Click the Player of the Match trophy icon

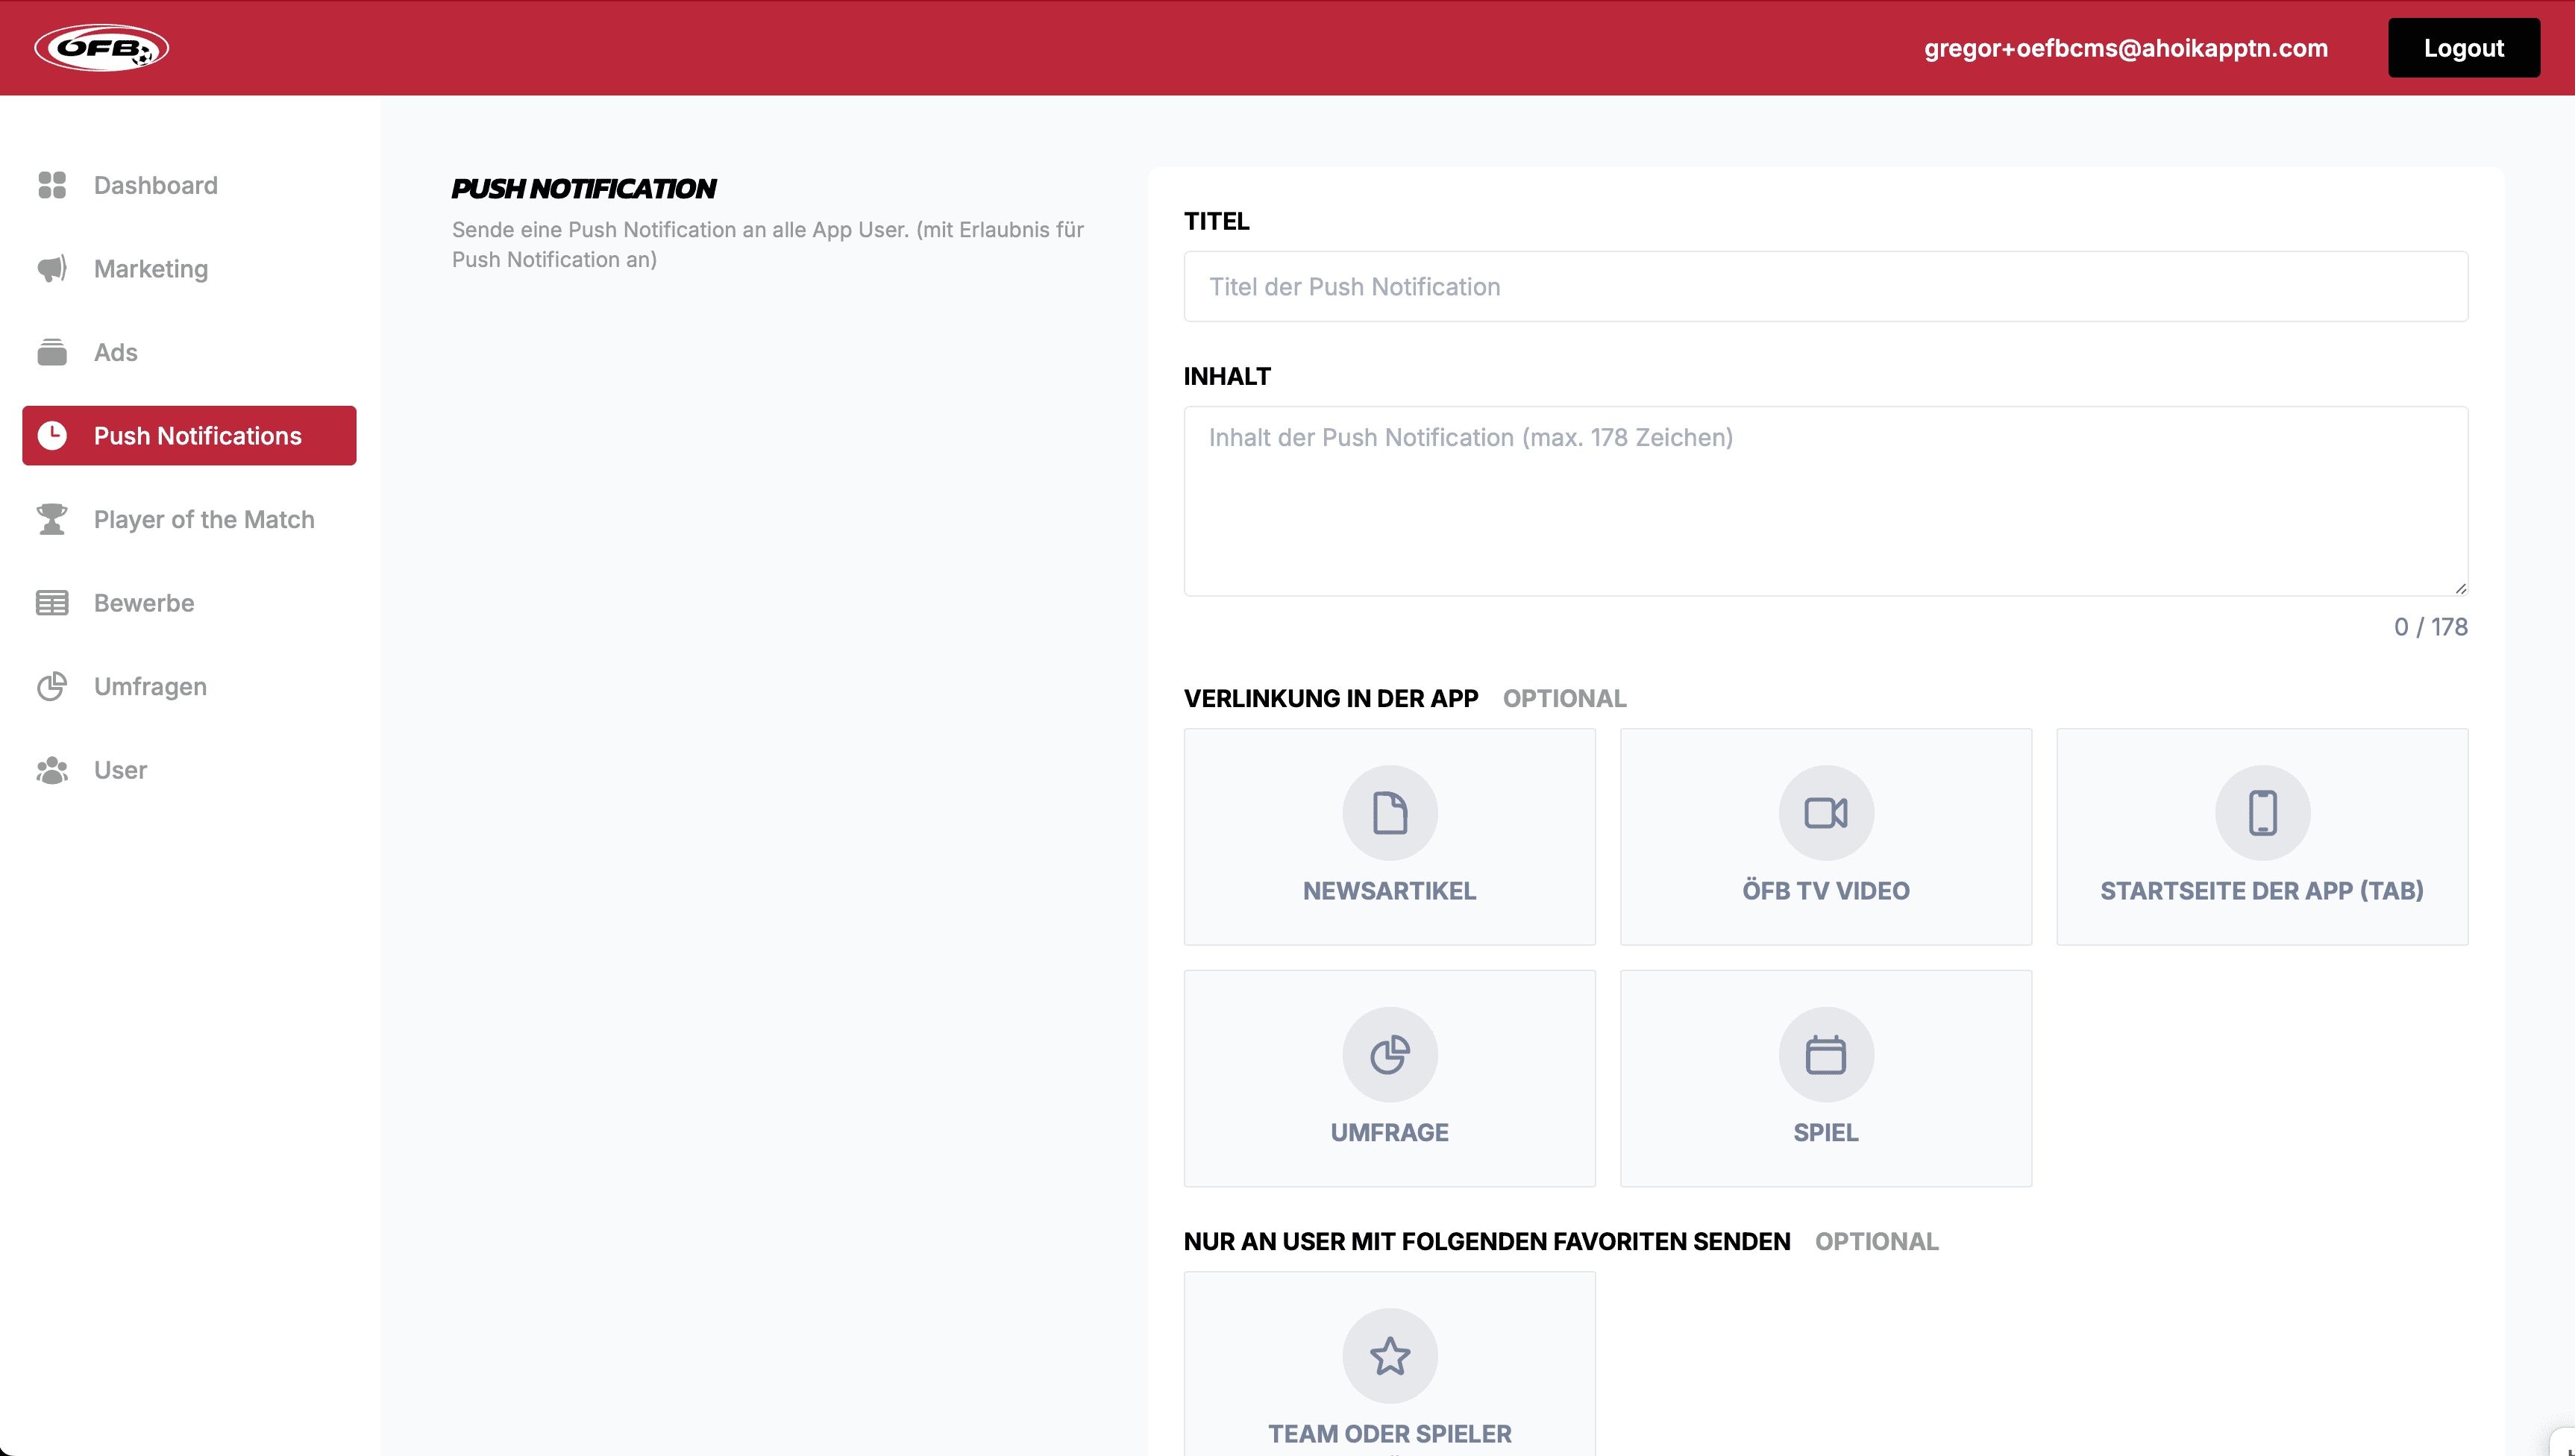click(52, 519)
